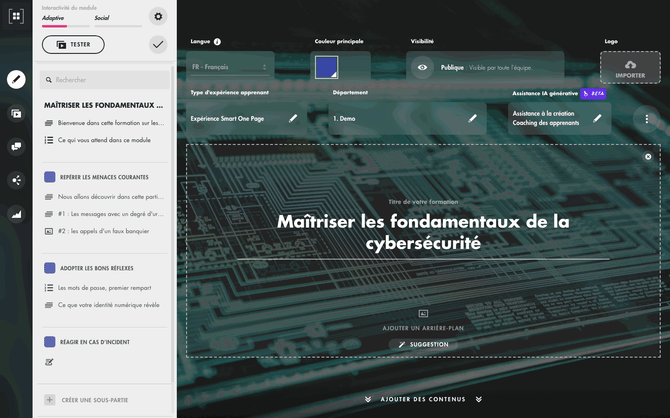
Task: Remove the title background with close icon
Action: 648,157
